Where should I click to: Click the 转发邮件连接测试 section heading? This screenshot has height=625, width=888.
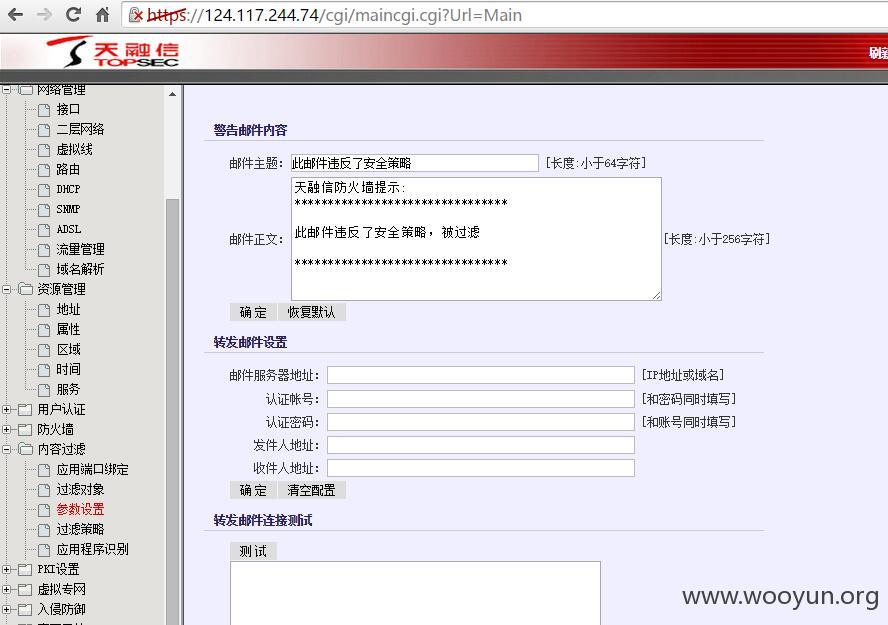[263, 520]
